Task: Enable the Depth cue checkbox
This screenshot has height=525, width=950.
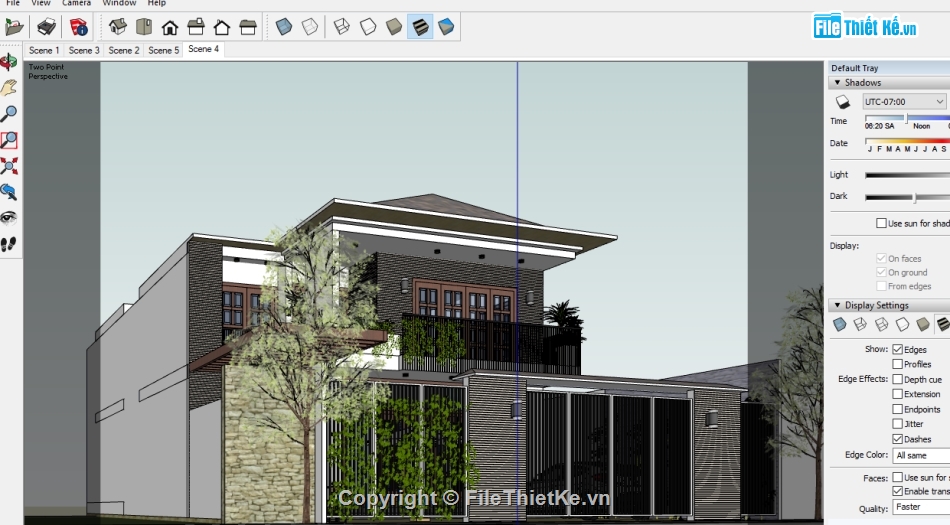Action: click(897, 379)
